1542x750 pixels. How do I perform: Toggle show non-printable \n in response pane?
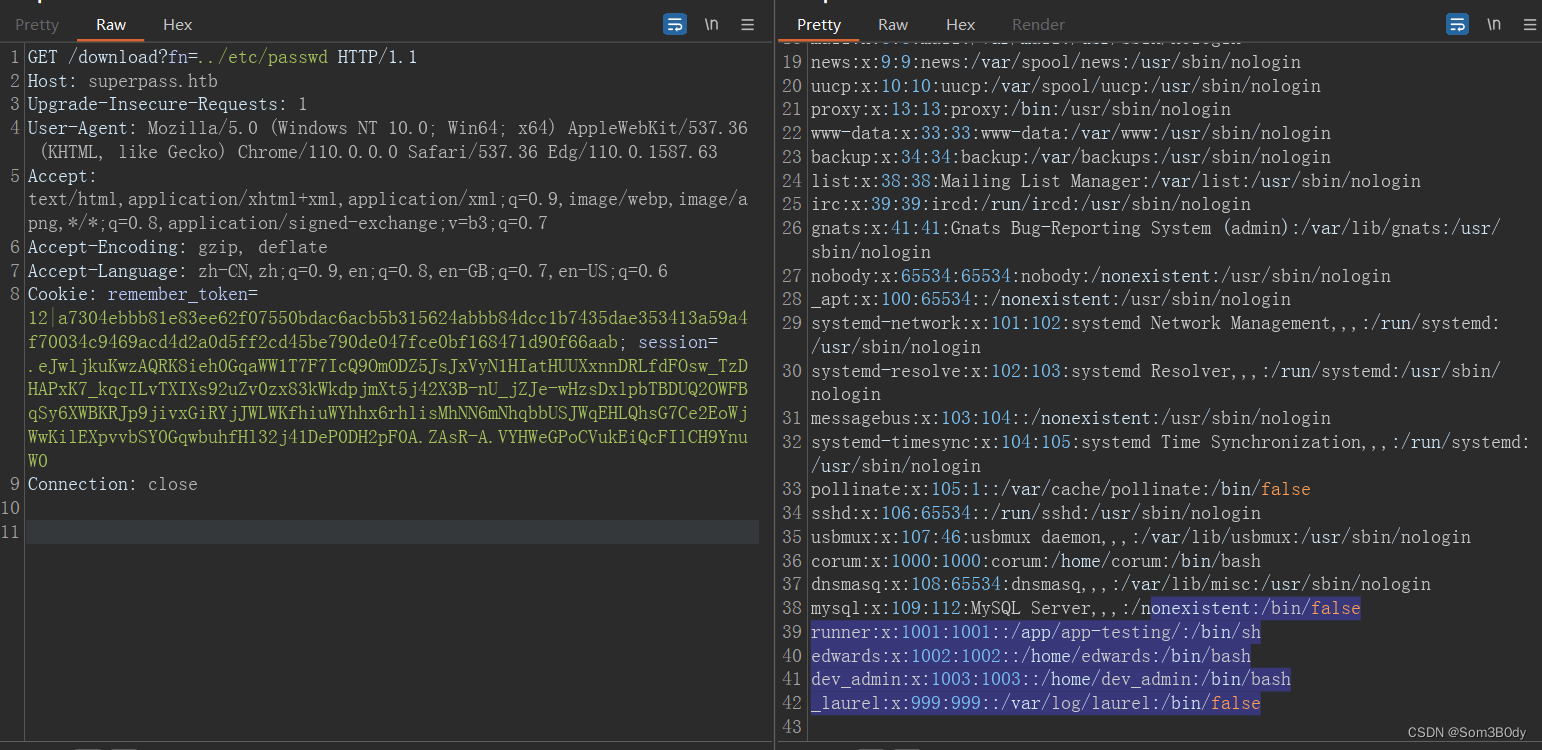[1493, 24]
